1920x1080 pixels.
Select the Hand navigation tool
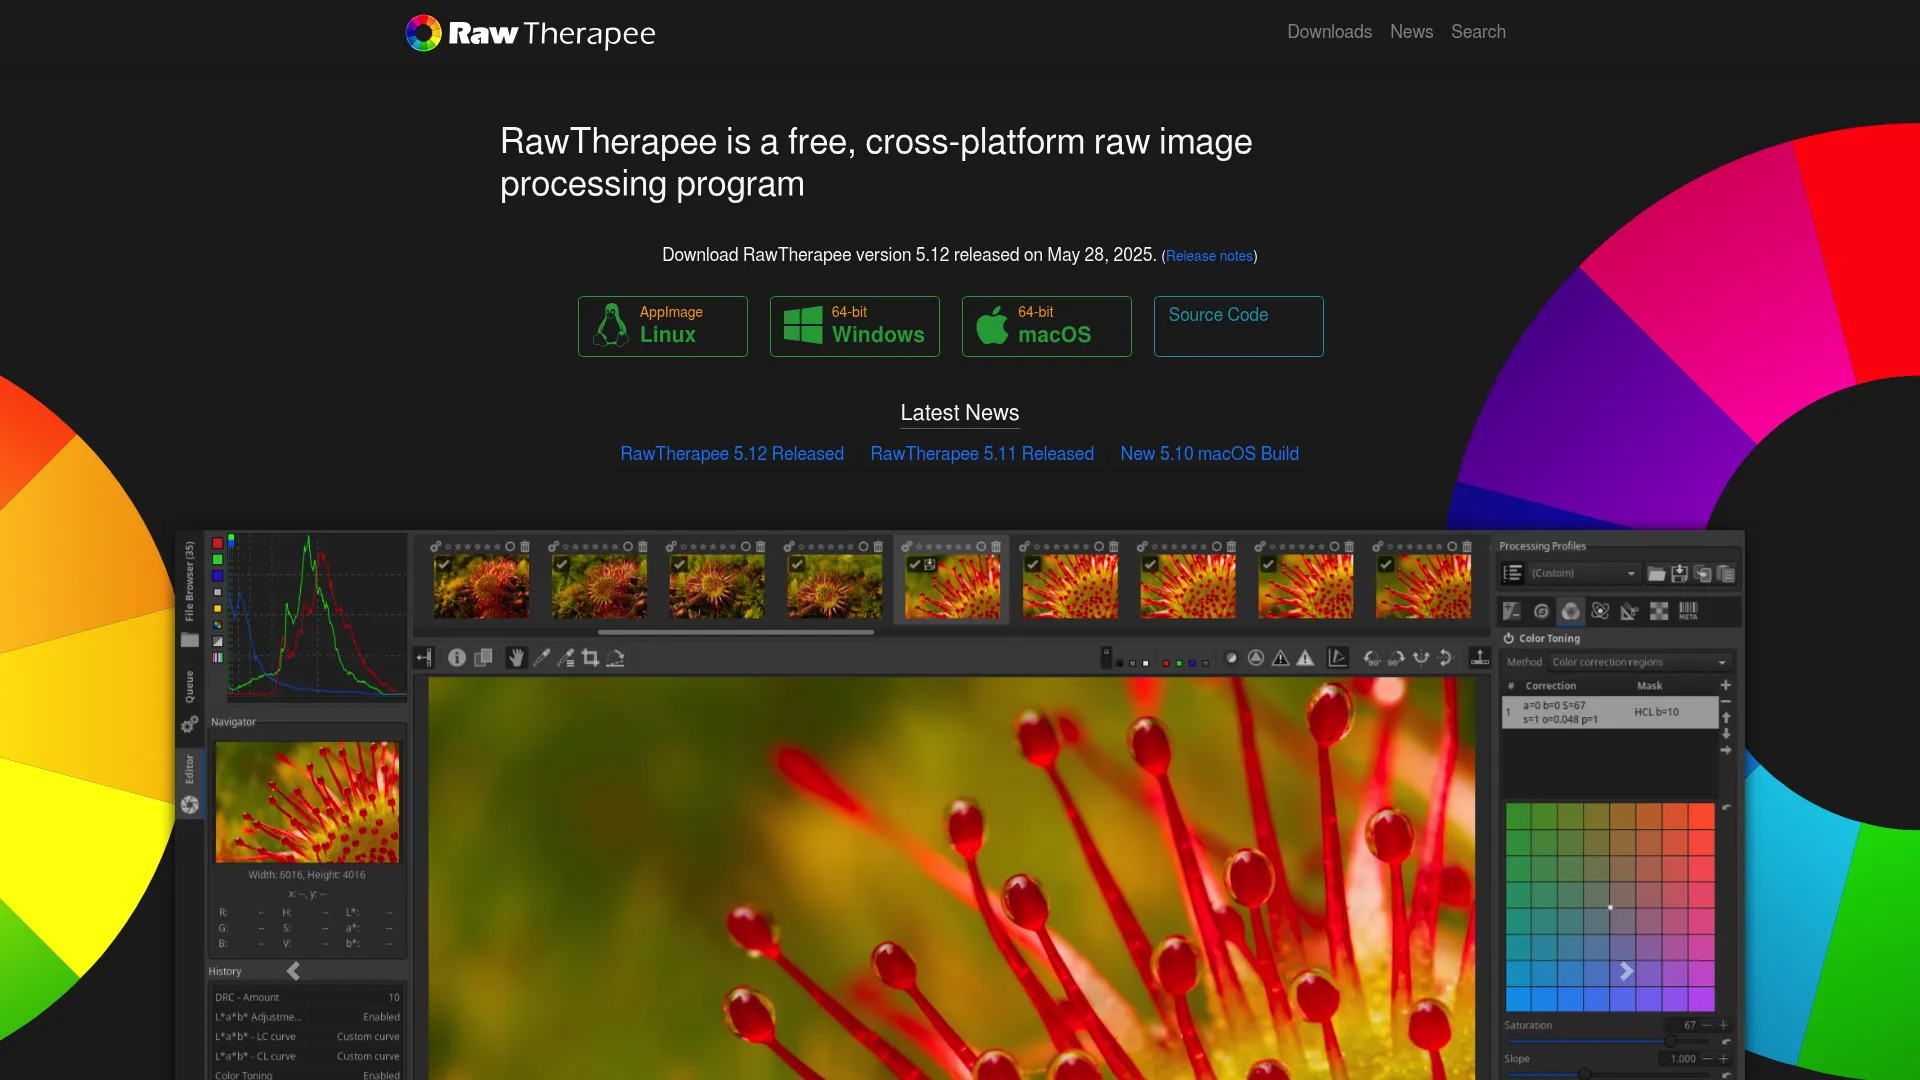516,658
